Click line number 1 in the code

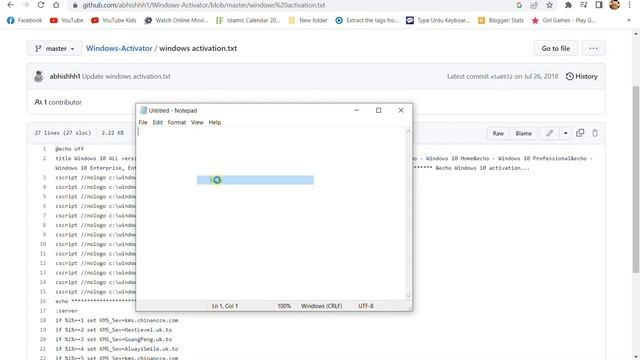point(44,149)
